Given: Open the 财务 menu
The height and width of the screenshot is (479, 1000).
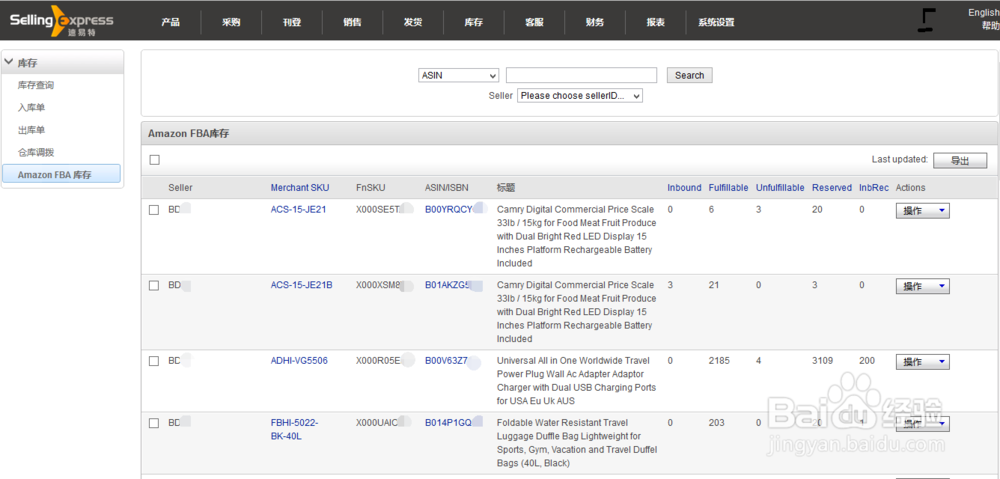Looking at the screenshot, I should 595,22.
